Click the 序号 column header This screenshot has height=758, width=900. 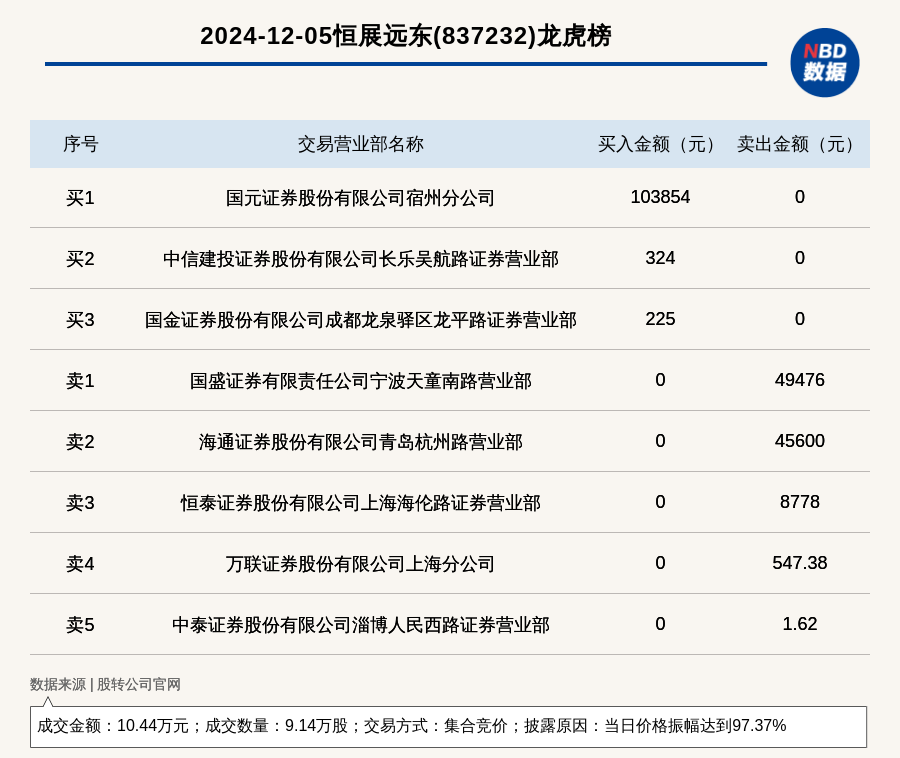click(80, 144)
